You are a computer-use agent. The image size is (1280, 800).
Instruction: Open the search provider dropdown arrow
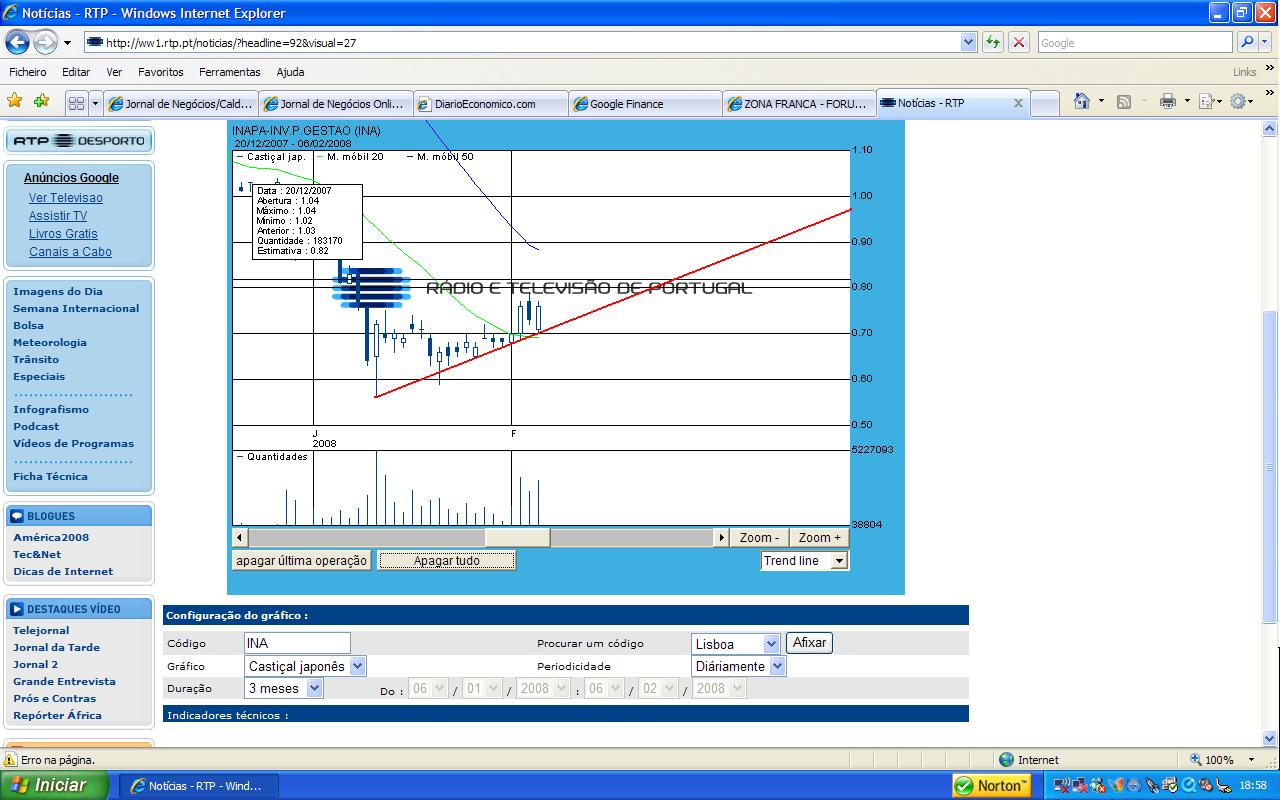tap(1265, 42)
